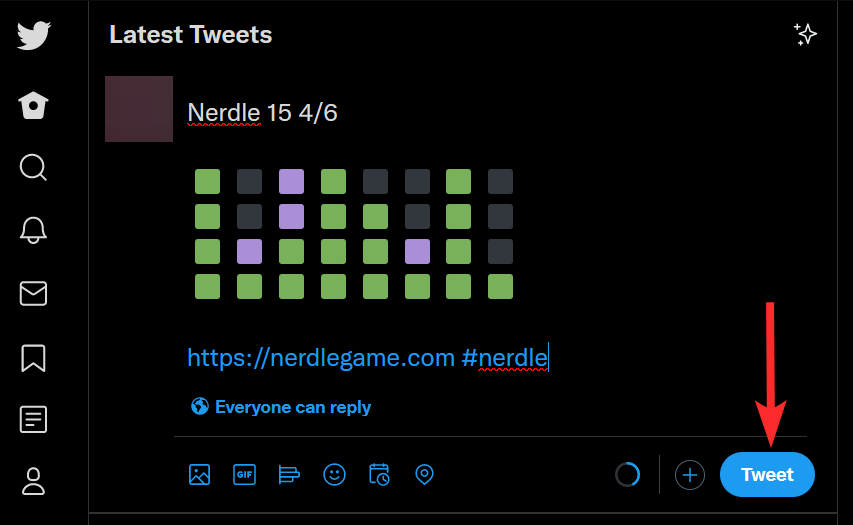Open the emoji picker
The image size is (853, 525).
(x=334, y=474)
